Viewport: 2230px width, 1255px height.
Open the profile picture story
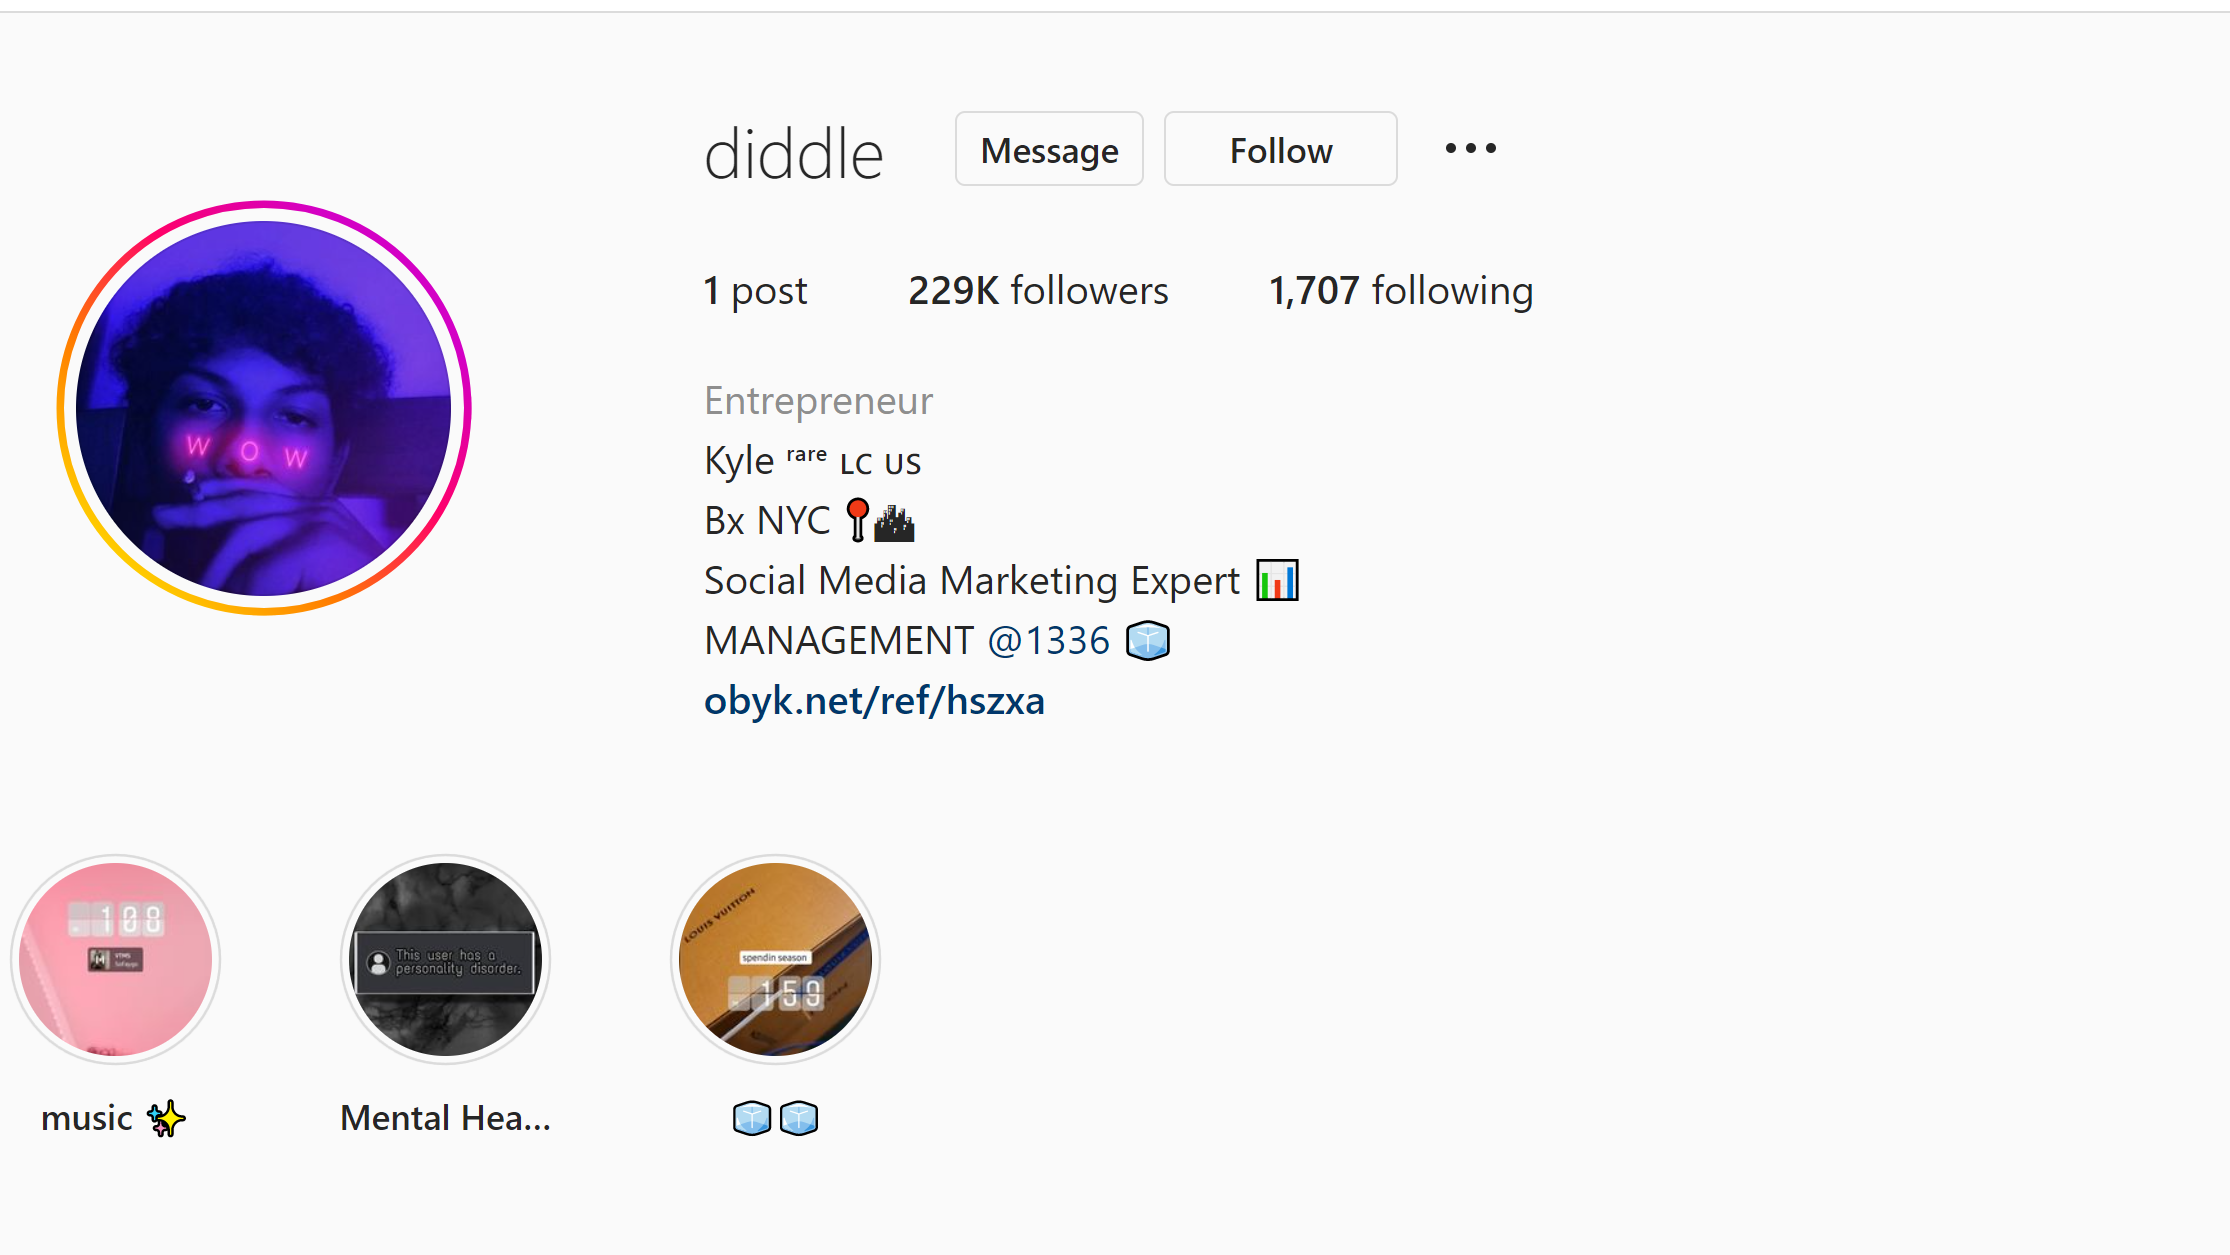tap(264, 408)
